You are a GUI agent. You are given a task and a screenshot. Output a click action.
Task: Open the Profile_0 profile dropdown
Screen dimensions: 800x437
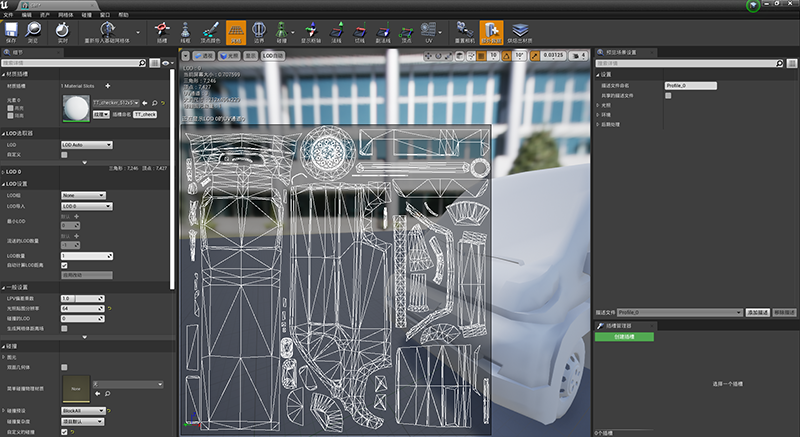click(x=678, y=312)
